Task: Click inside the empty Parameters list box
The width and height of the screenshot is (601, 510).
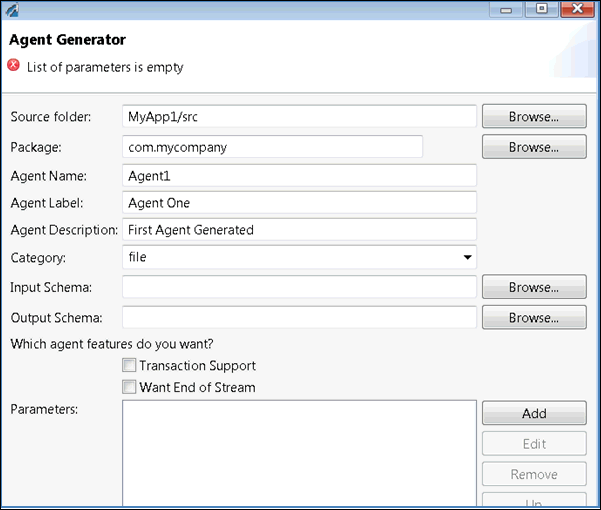Action: point(299,455)
